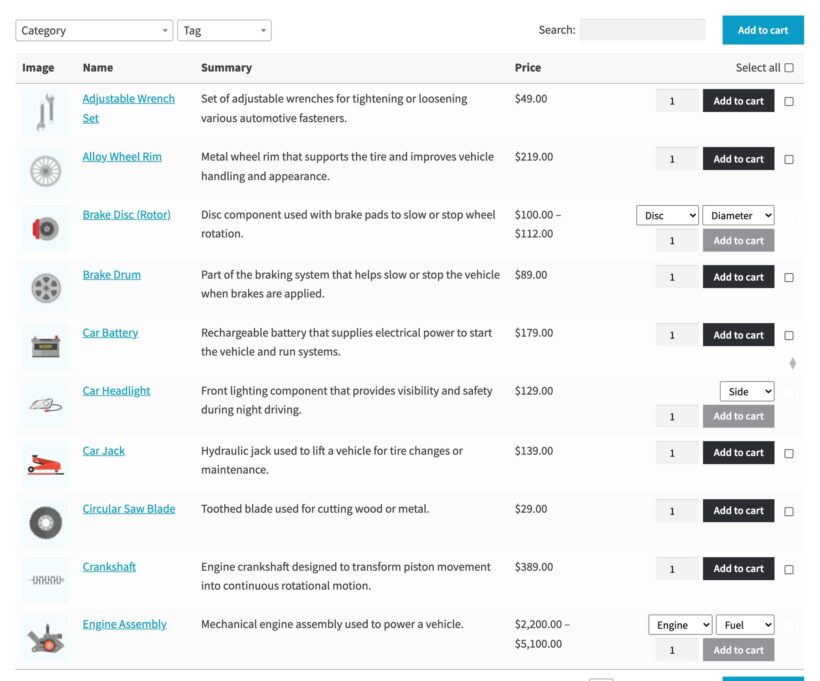Click the Car Battery quantity field
The width and height of the screenshot is (820, 681).
(677, 335)
